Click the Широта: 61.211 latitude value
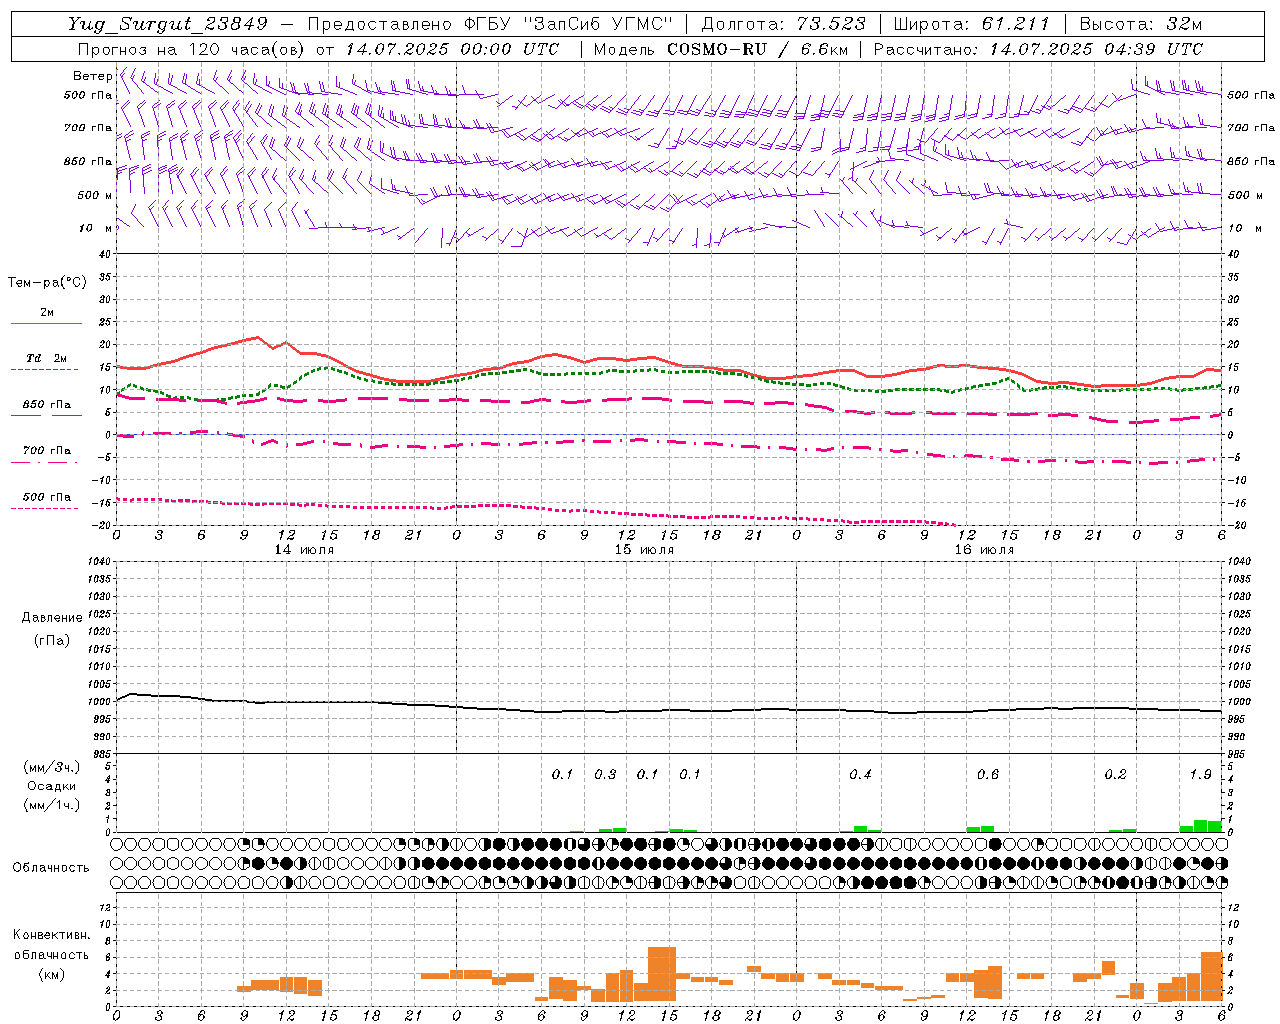The height and width of the screenshot is (1024, 1280). click(x=971, y=25)
